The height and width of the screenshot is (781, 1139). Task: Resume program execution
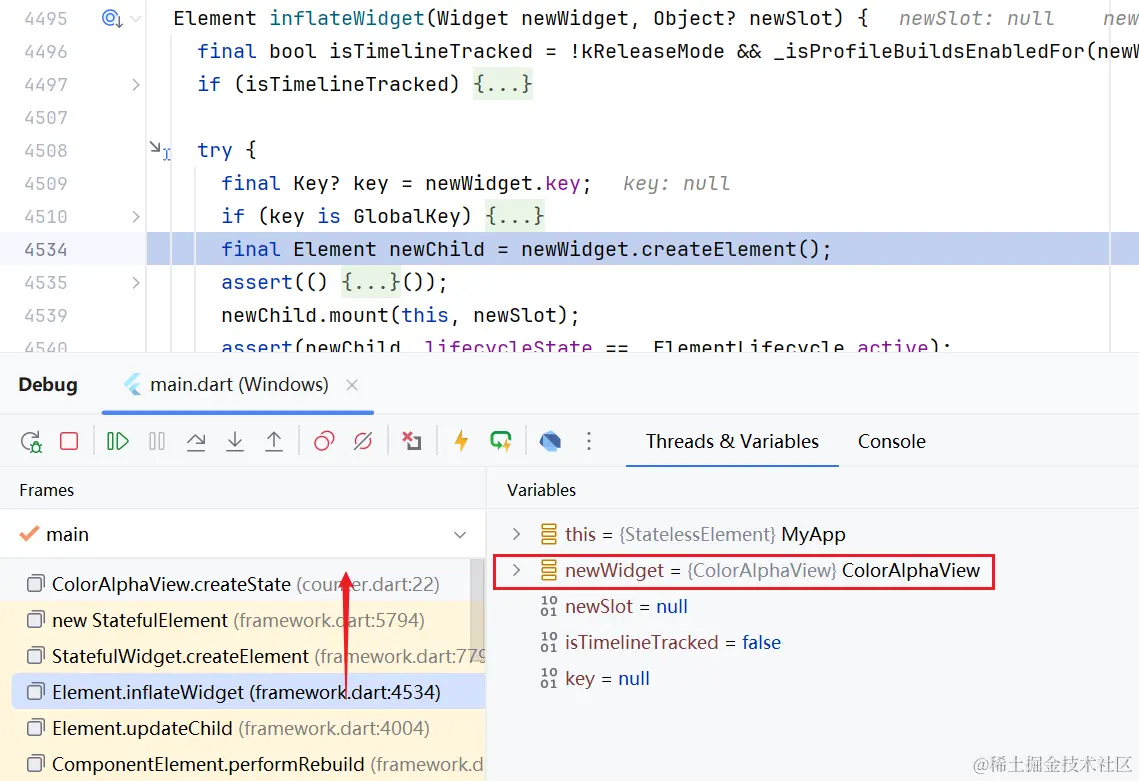[118, 441]
